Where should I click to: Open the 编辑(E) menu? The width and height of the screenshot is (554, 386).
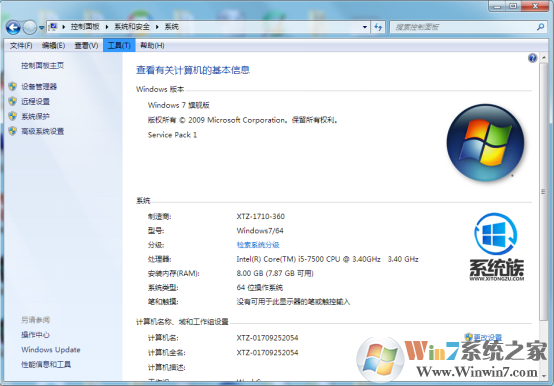(x=53, y=46)
